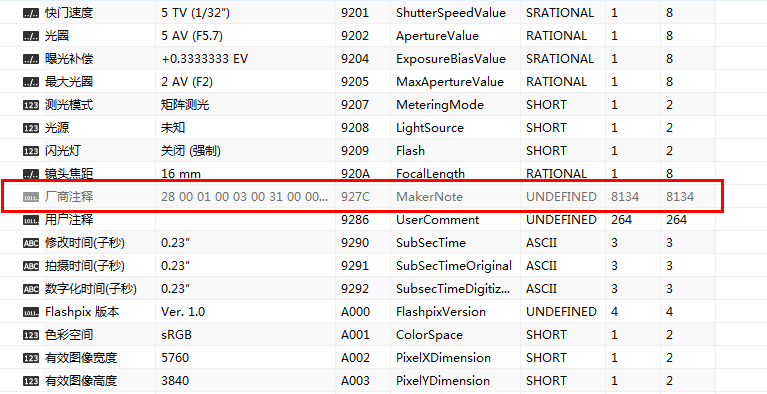Click the FocalLength tag name
This screenshot has width=767, height=394.
click(x=430, y=174)
